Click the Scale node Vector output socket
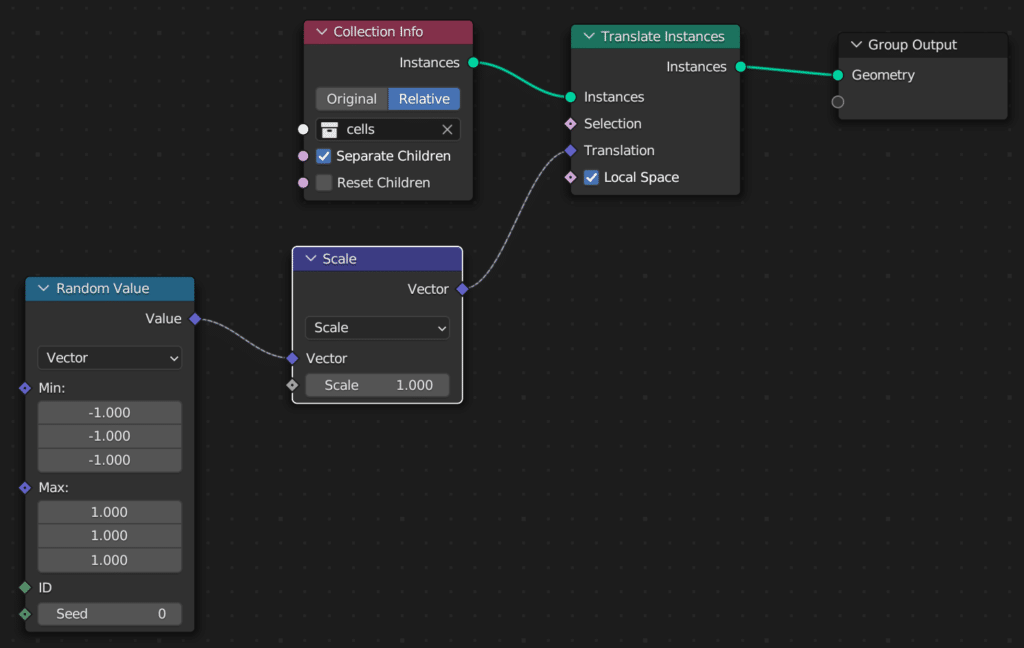Image resolution: width=1024 pixels, height=648 pixels. [x=462, y=289]
